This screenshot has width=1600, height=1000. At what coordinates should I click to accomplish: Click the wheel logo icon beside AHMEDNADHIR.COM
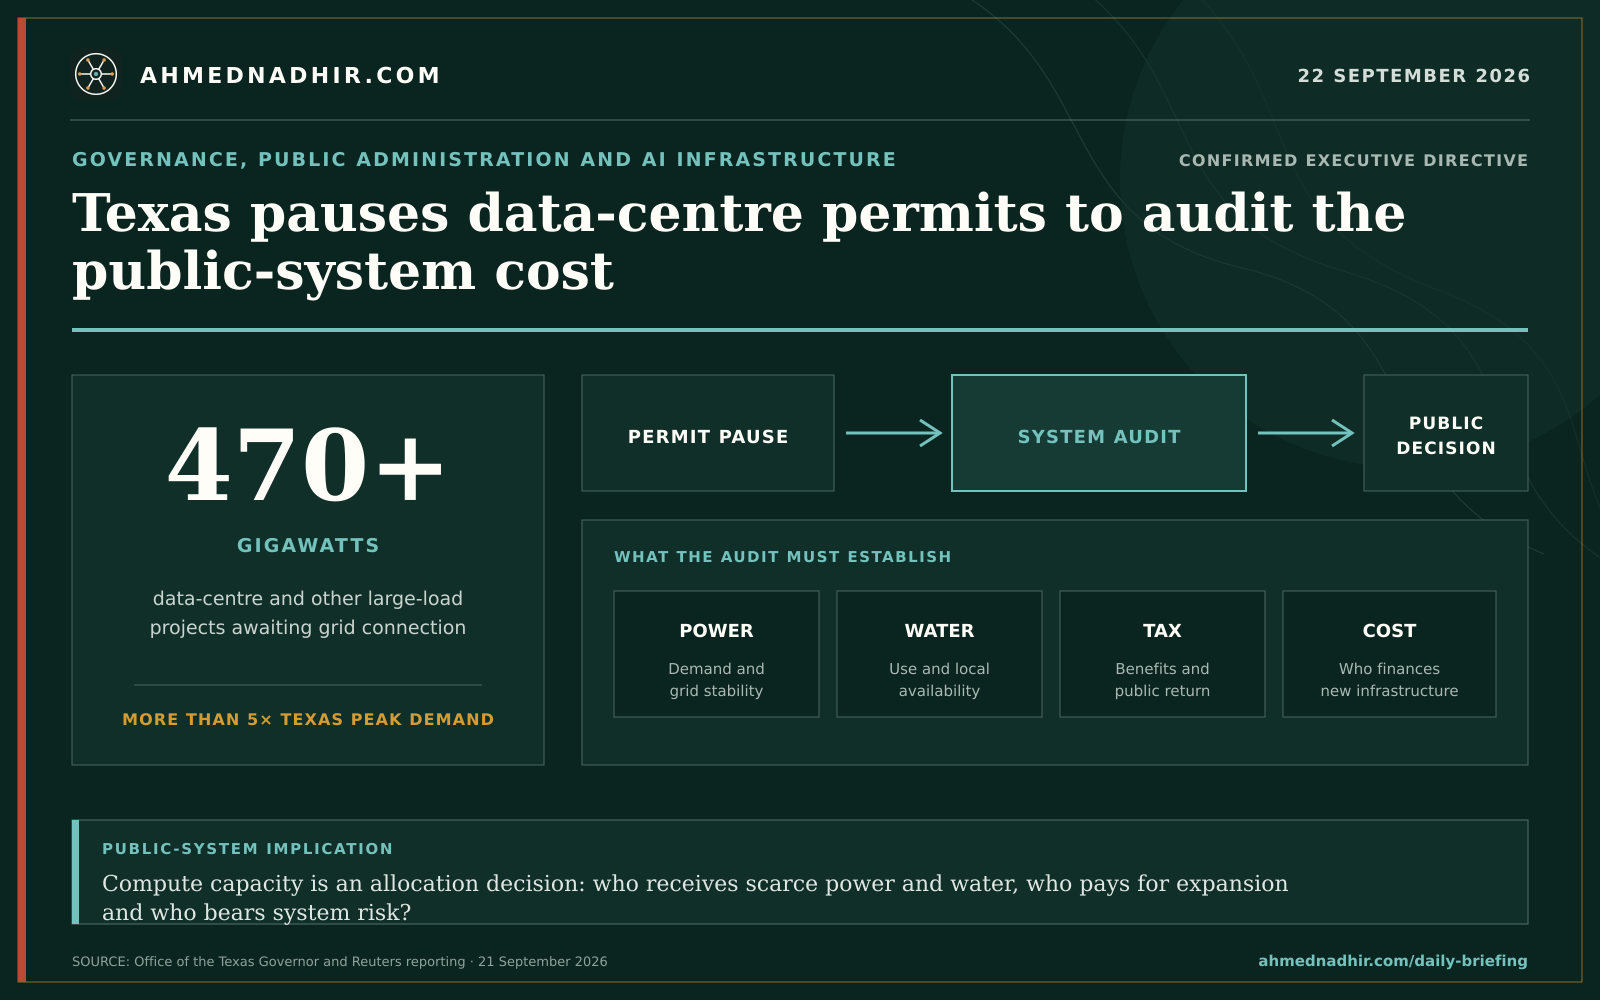(96, 74)
